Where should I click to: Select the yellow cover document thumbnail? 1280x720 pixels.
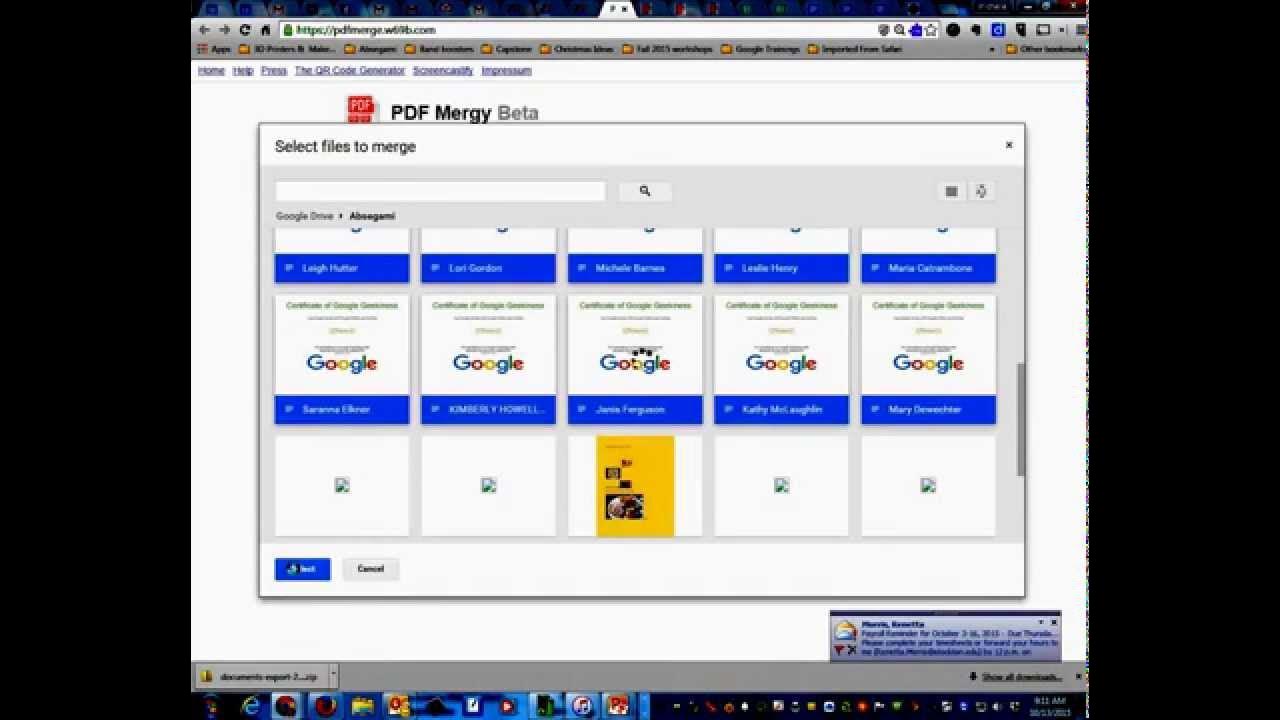click(635, 486)
